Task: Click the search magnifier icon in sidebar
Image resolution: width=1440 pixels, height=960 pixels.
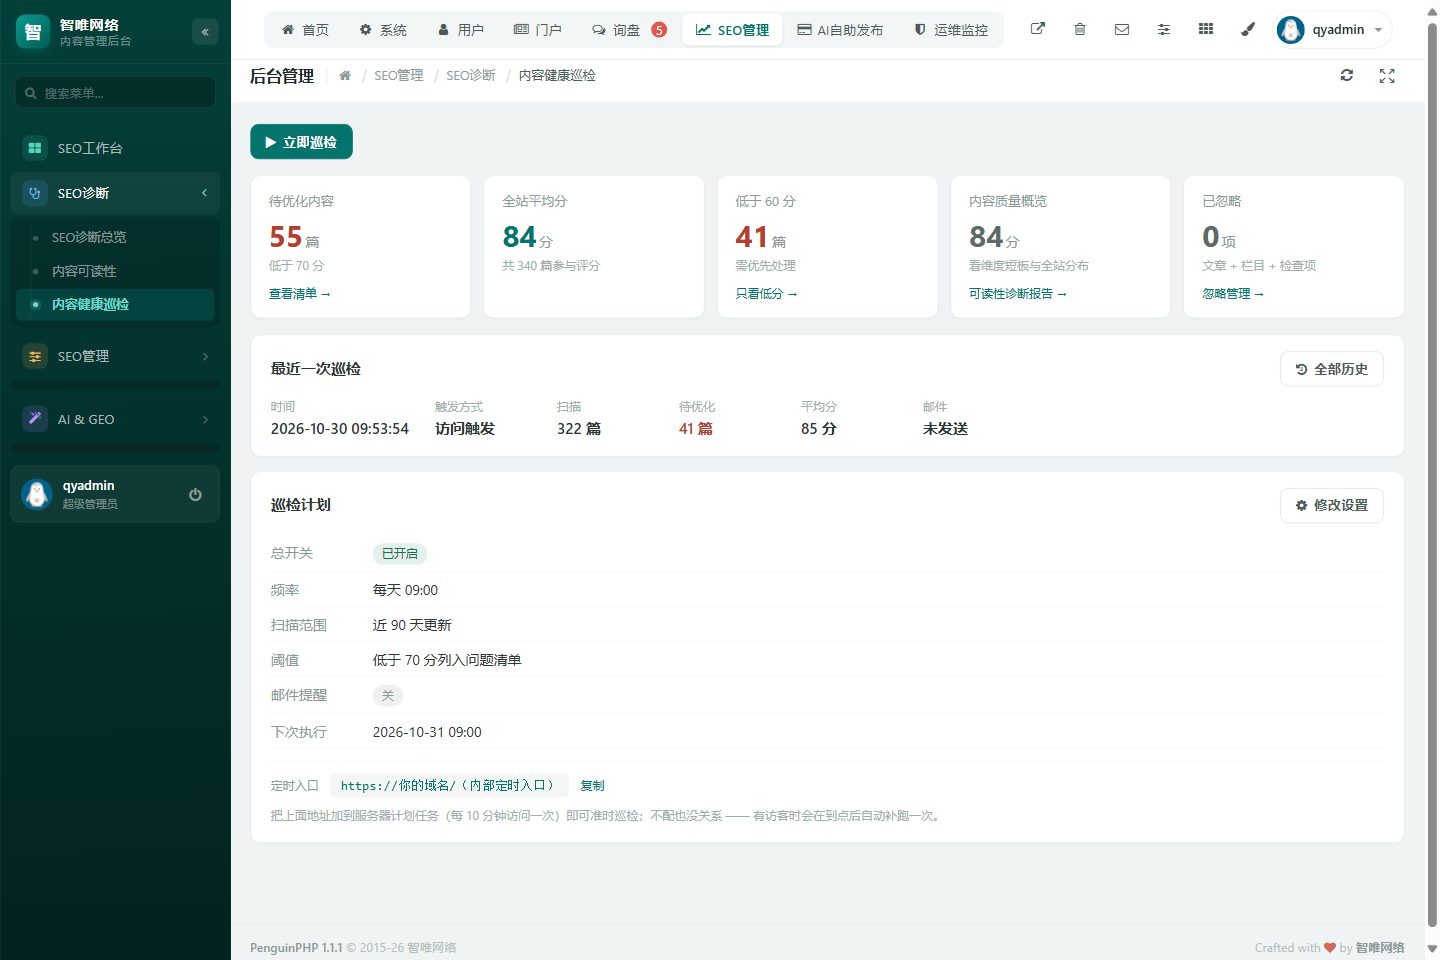Action: point(31,93)
